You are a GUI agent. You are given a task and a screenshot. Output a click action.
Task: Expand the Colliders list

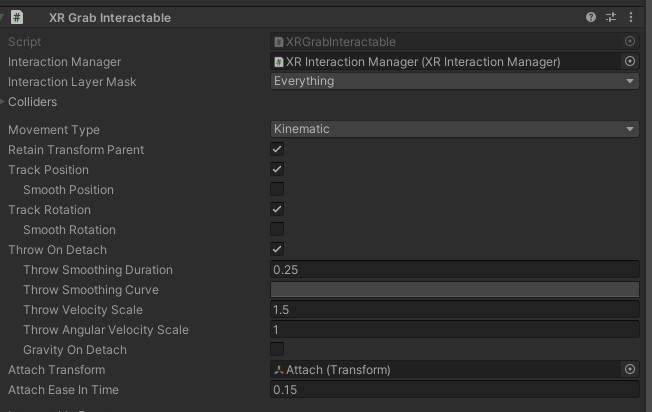pos(4,101)
